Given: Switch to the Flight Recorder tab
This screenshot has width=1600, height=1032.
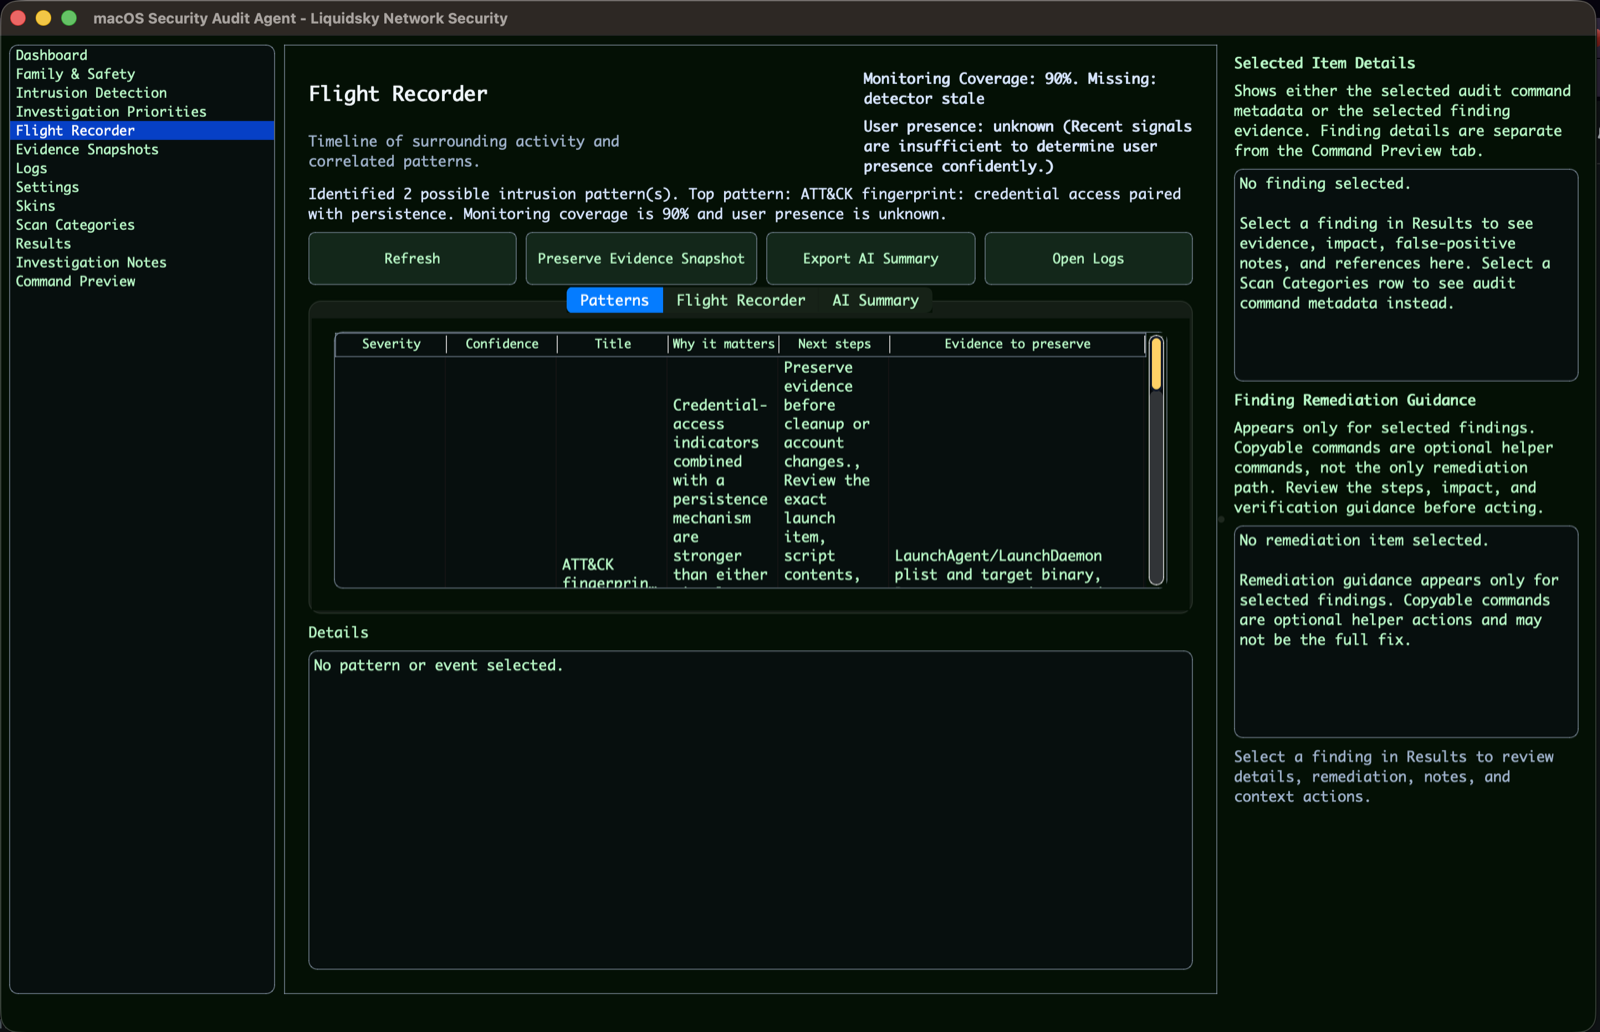Looking at the screenshot, I should 740,300.
